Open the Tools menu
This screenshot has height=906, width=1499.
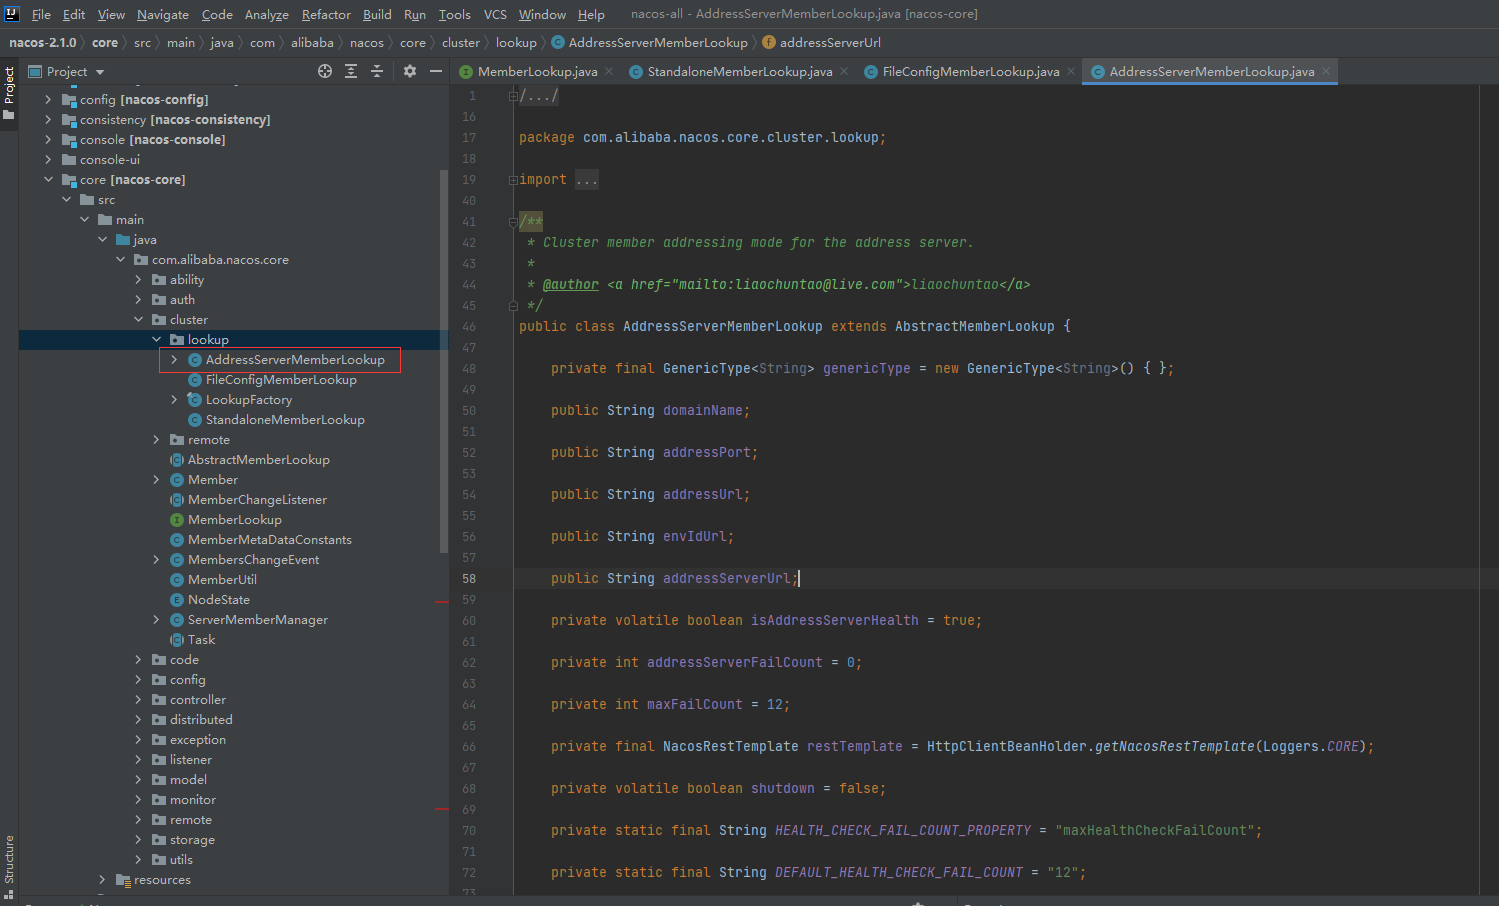[x=454, y=14]
